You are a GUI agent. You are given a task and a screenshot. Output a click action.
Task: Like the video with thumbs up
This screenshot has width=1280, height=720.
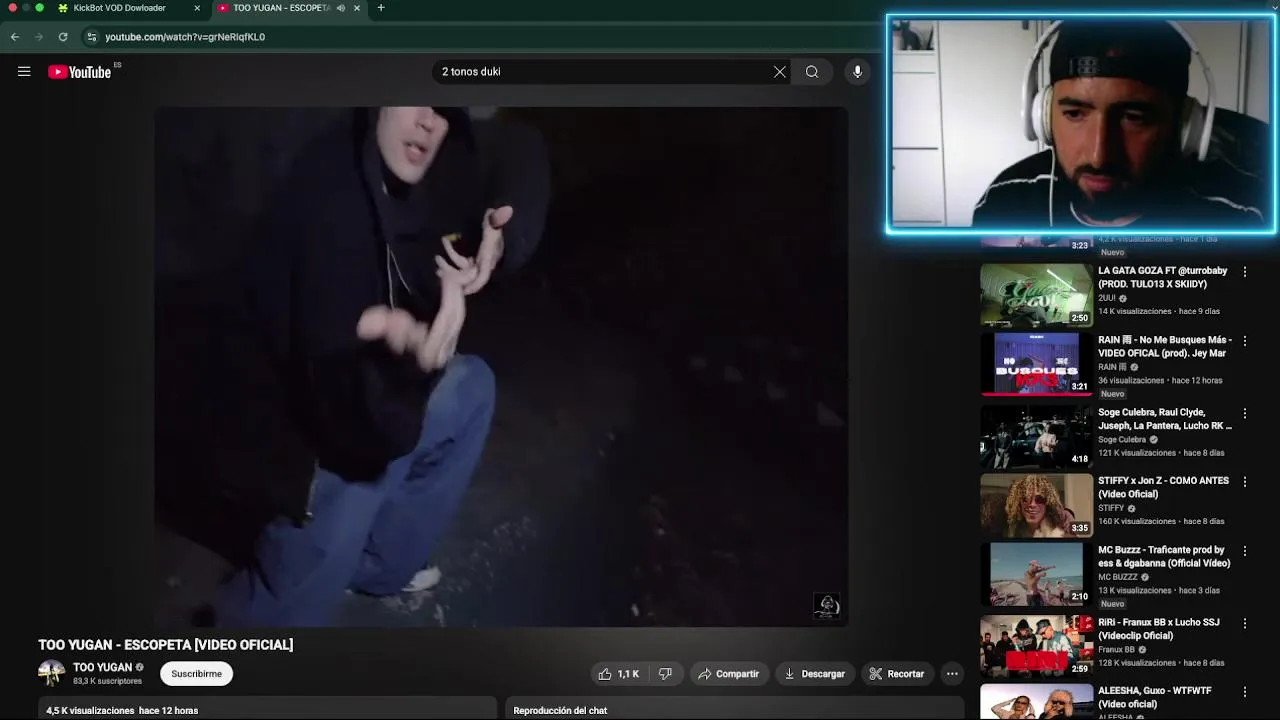tap(618, 674)
